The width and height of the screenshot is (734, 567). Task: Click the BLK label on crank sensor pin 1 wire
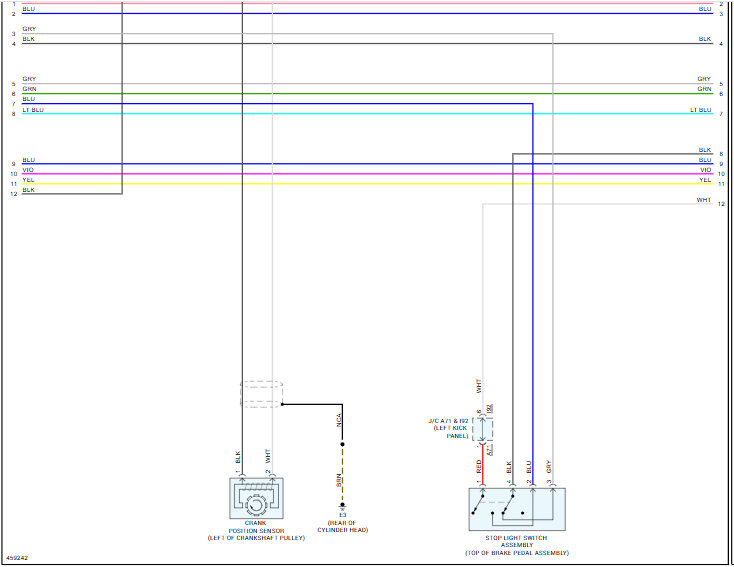[238, 457]
